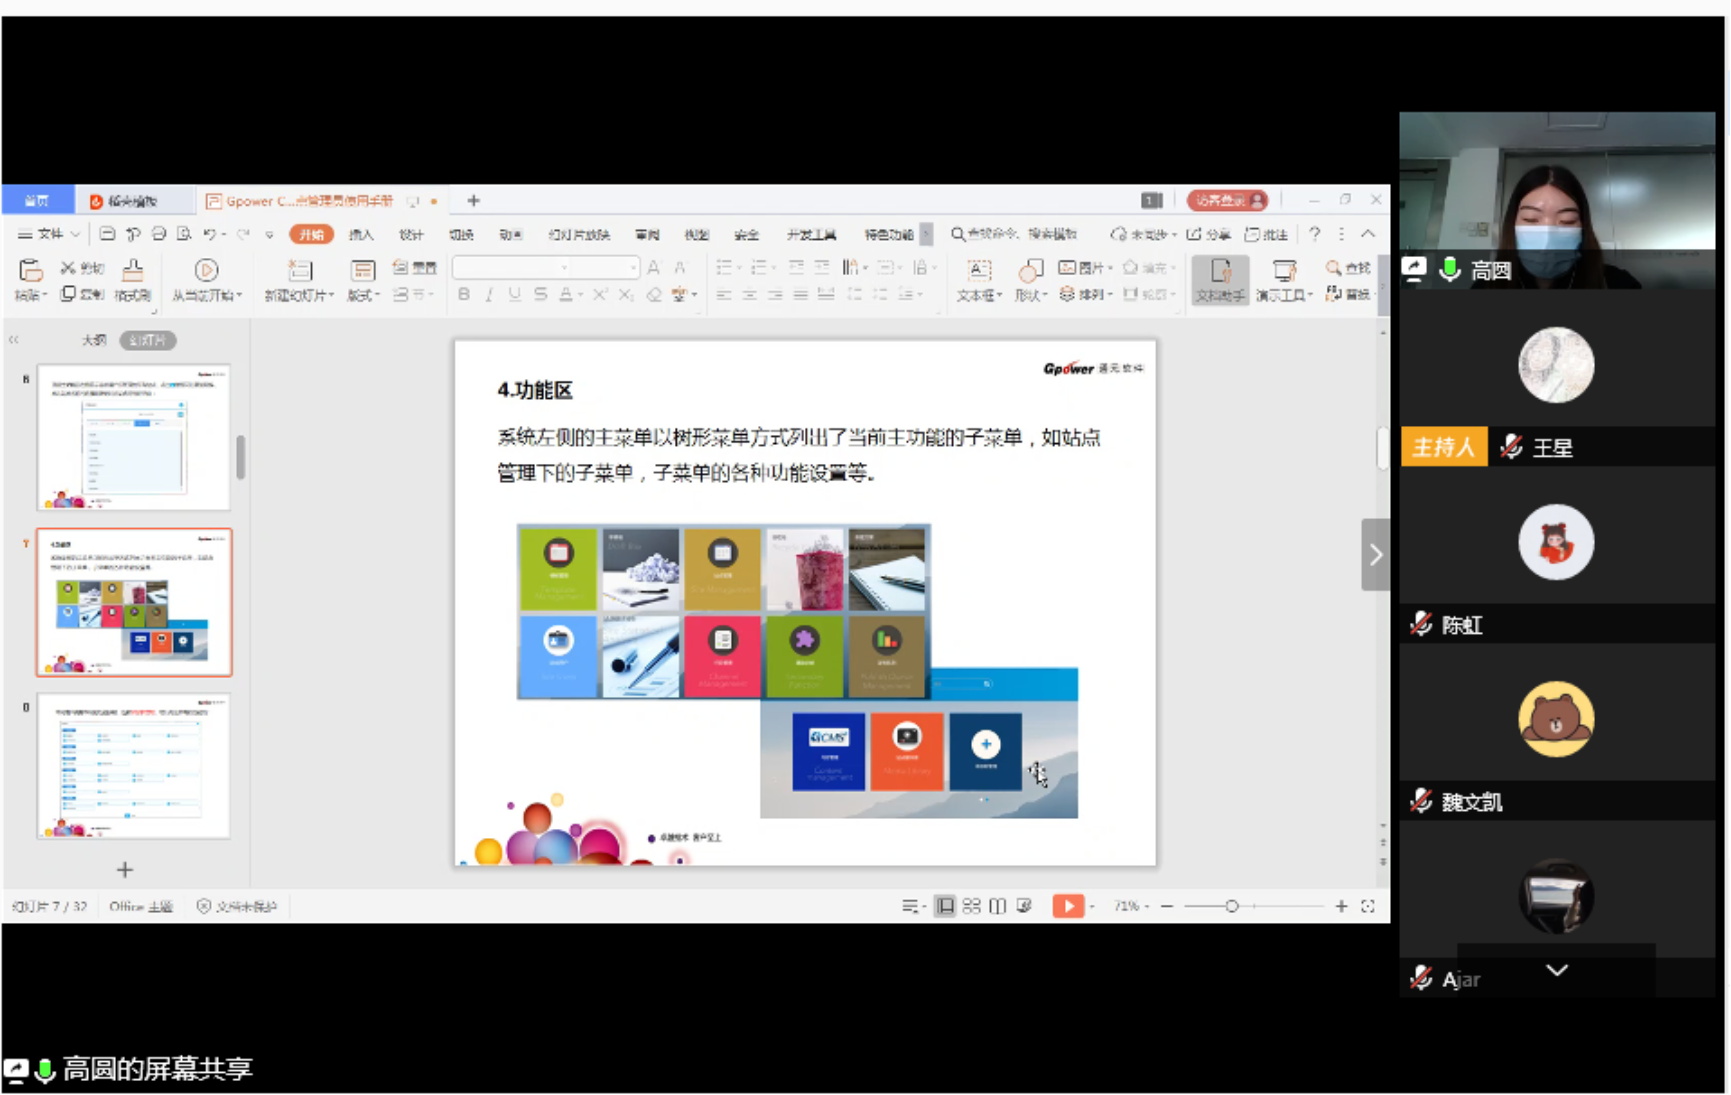Open the Insert ribbon tab
This screenshot has width=1731, height=1095.
361,234
